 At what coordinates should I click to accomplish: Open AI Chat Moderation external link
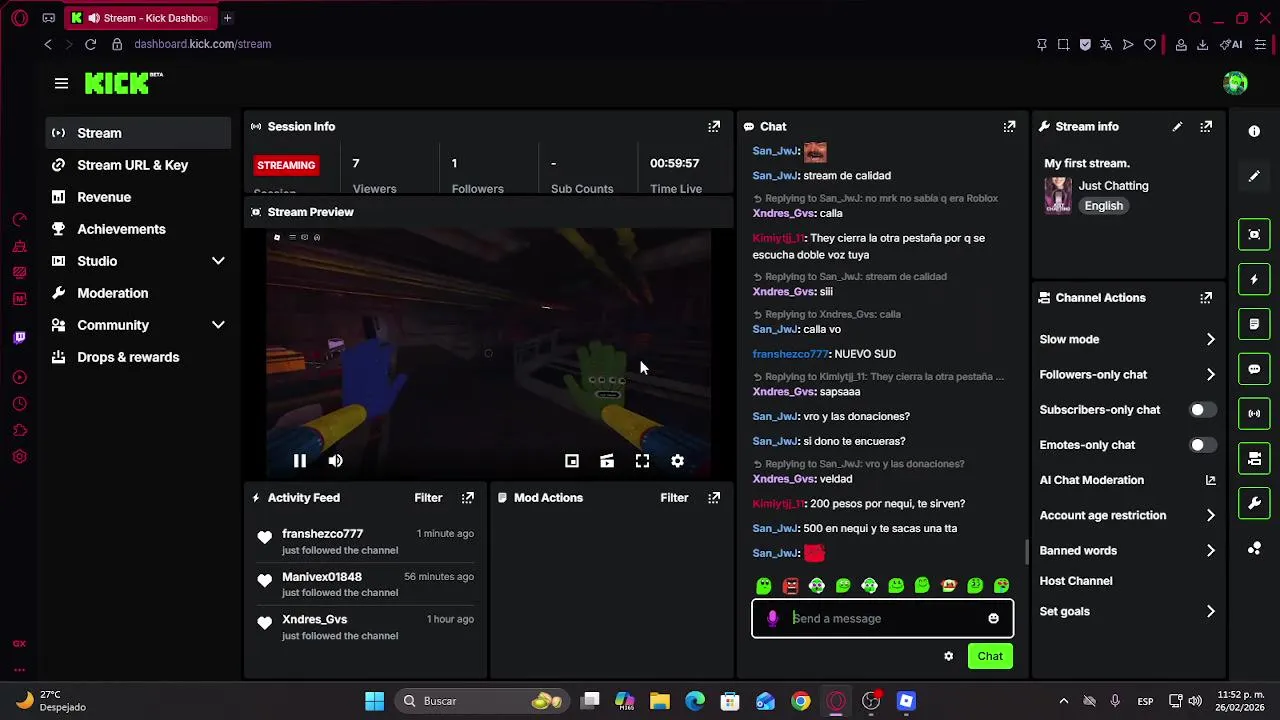pyautogui.click(x=1210, y=481)
